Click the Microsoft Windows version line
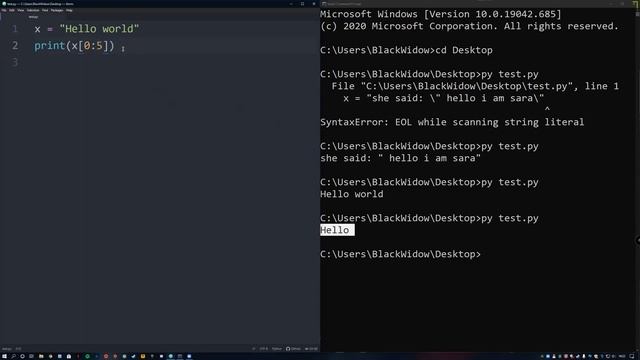 click(441, 14)
